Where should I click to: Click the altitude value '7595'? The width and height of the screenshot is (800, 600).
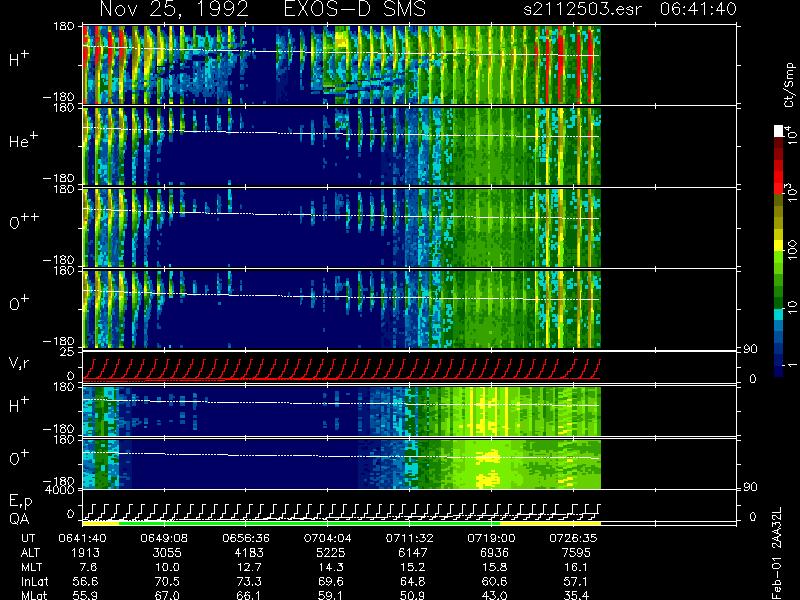576,553
